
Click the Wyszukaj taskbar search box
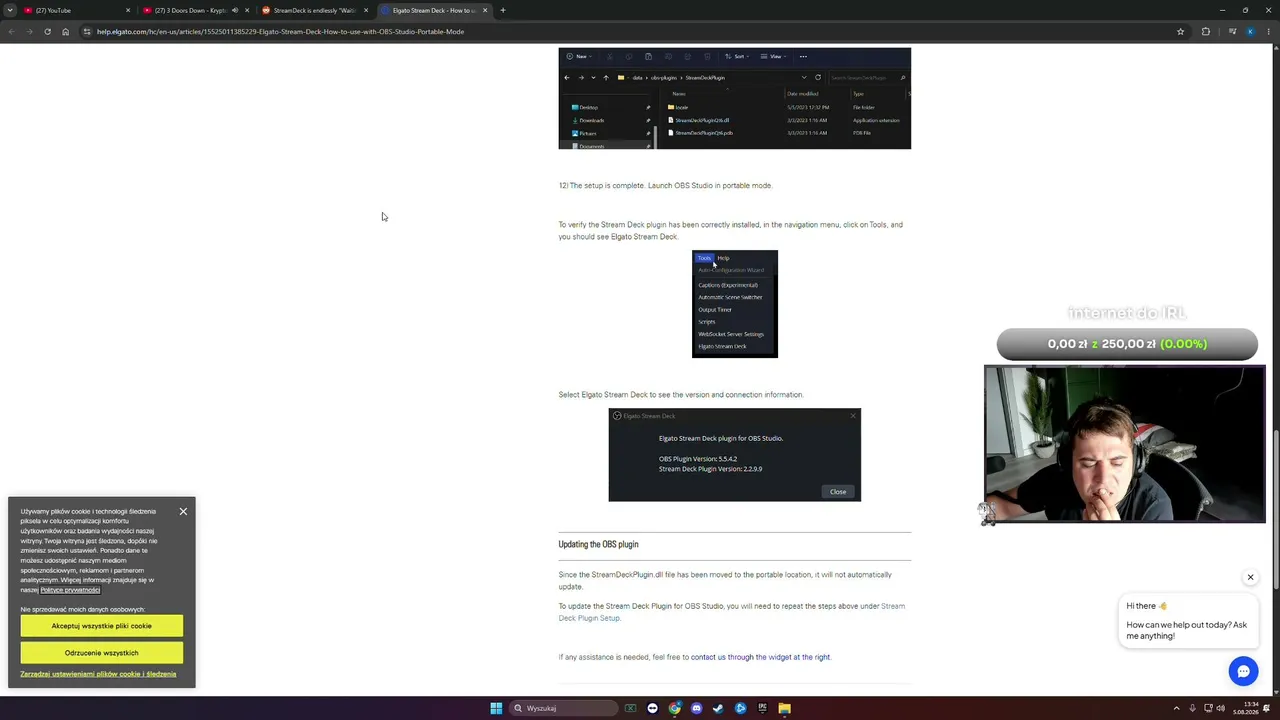pos(562,708)
